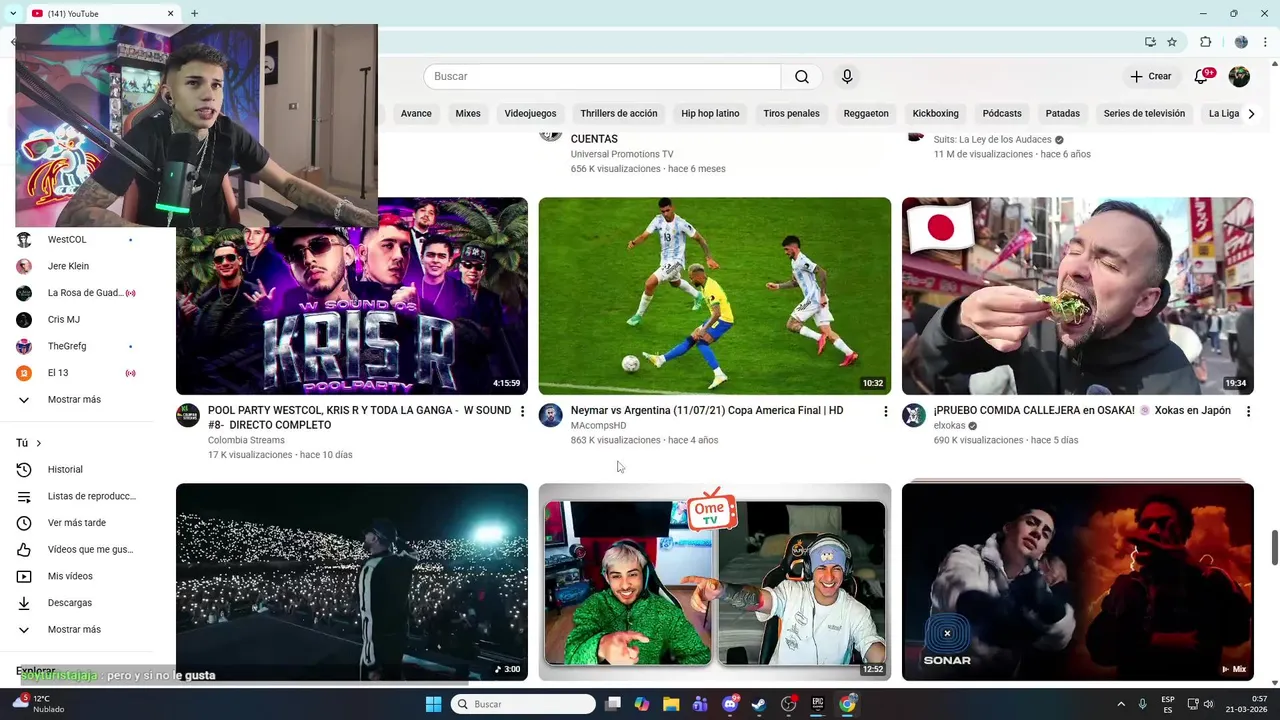
Task: Bookmark this page with the star icon
Action: click(x=1172, y=42)
